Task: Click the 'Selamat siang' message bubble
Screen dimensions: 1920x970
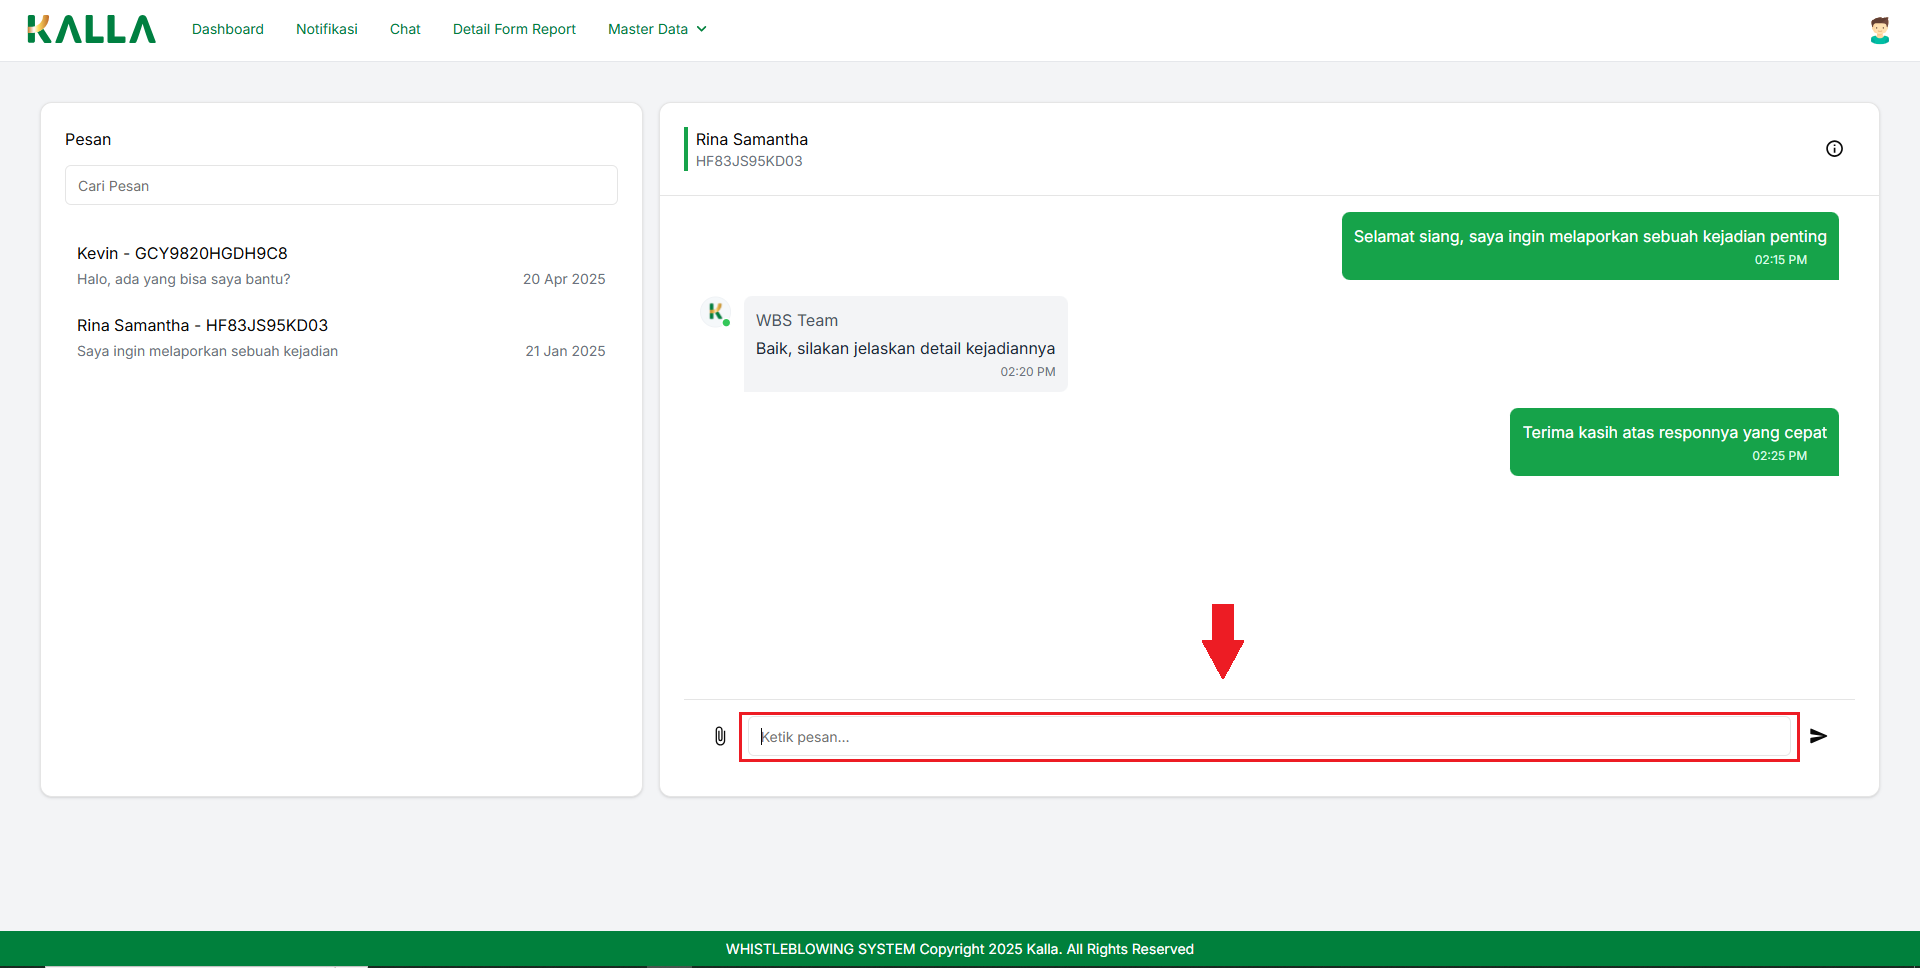Action: pyautogui.click(x=1589, y=246)
